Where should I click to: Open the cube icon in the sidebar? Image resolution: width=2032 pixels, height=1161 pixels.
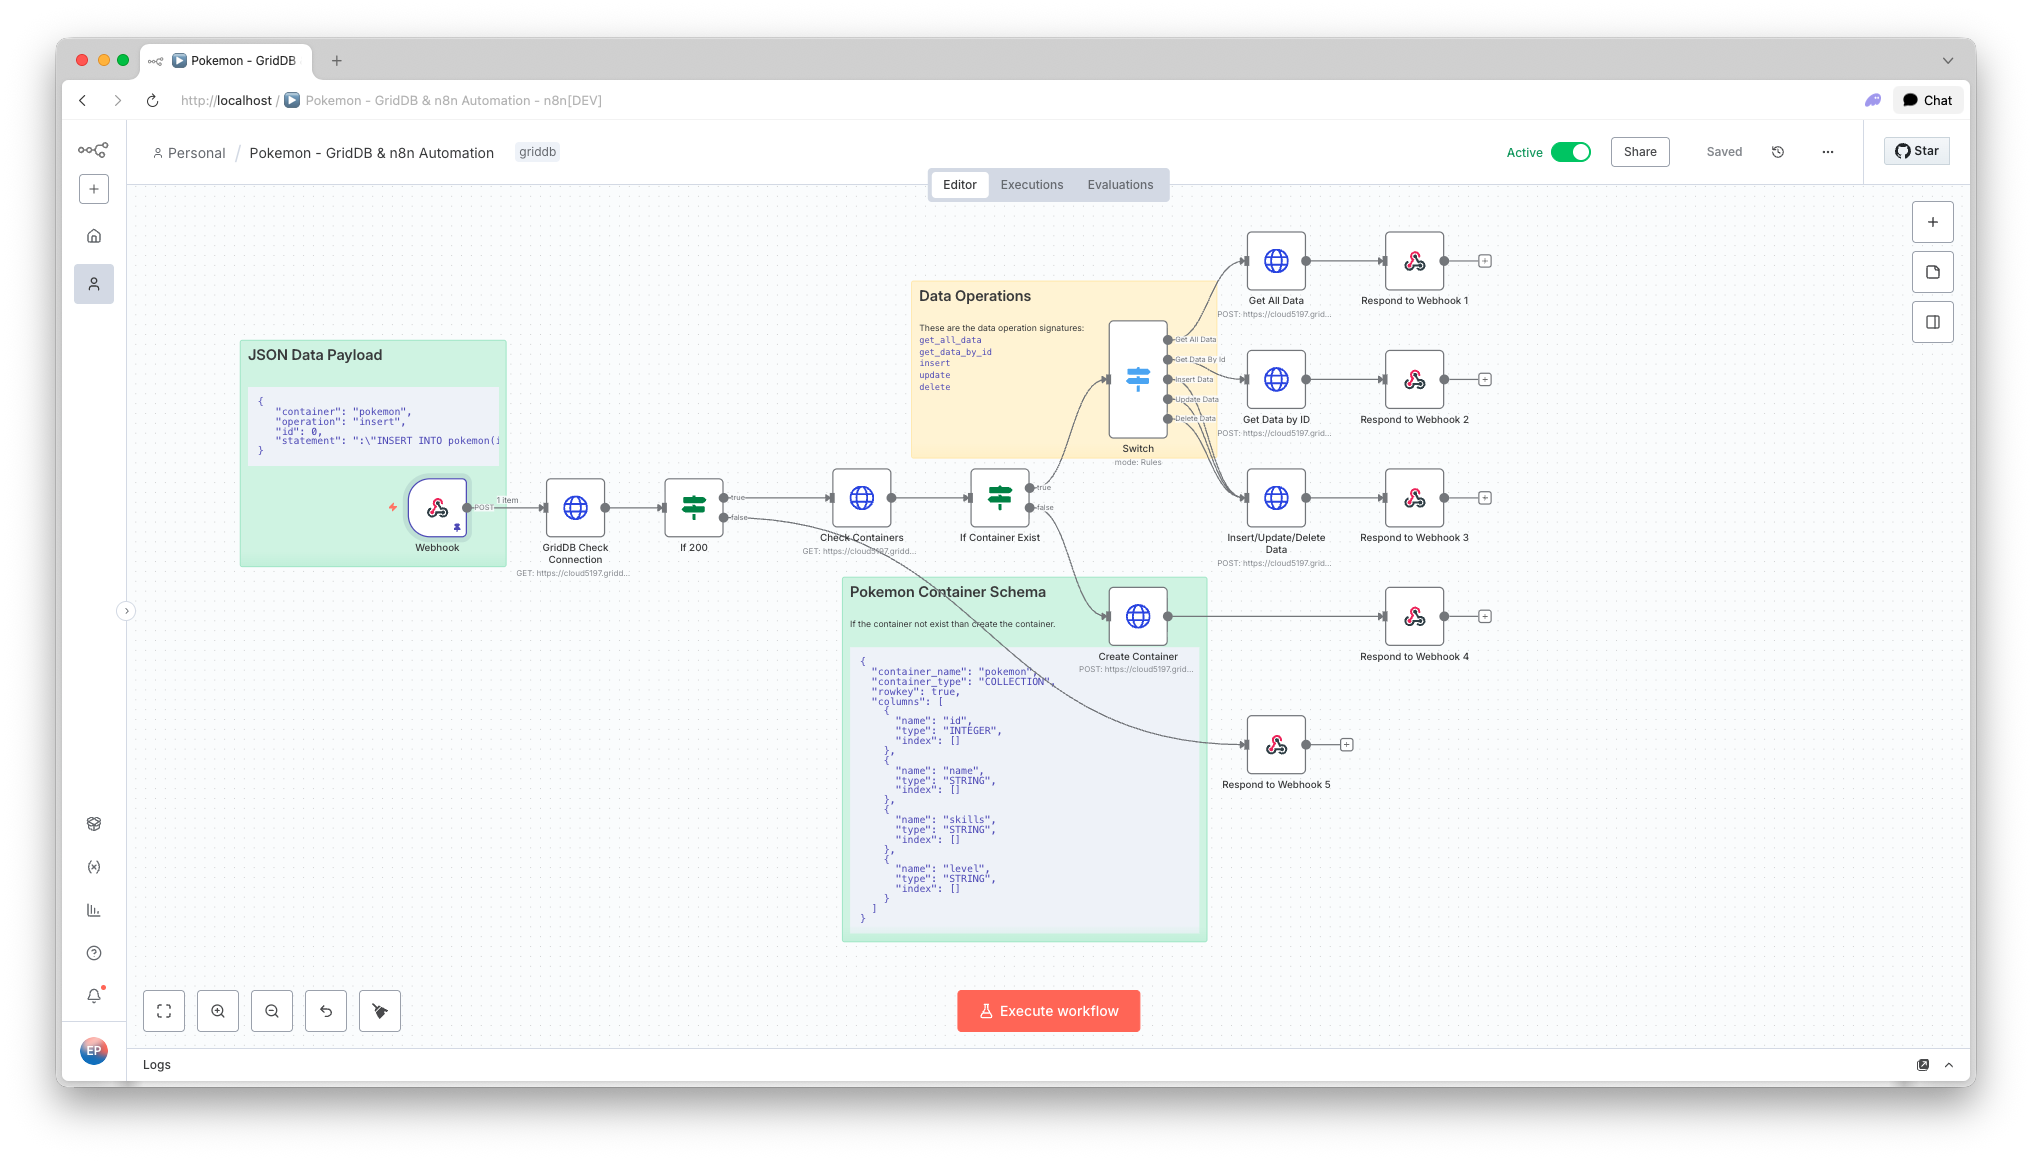[94, 824]
